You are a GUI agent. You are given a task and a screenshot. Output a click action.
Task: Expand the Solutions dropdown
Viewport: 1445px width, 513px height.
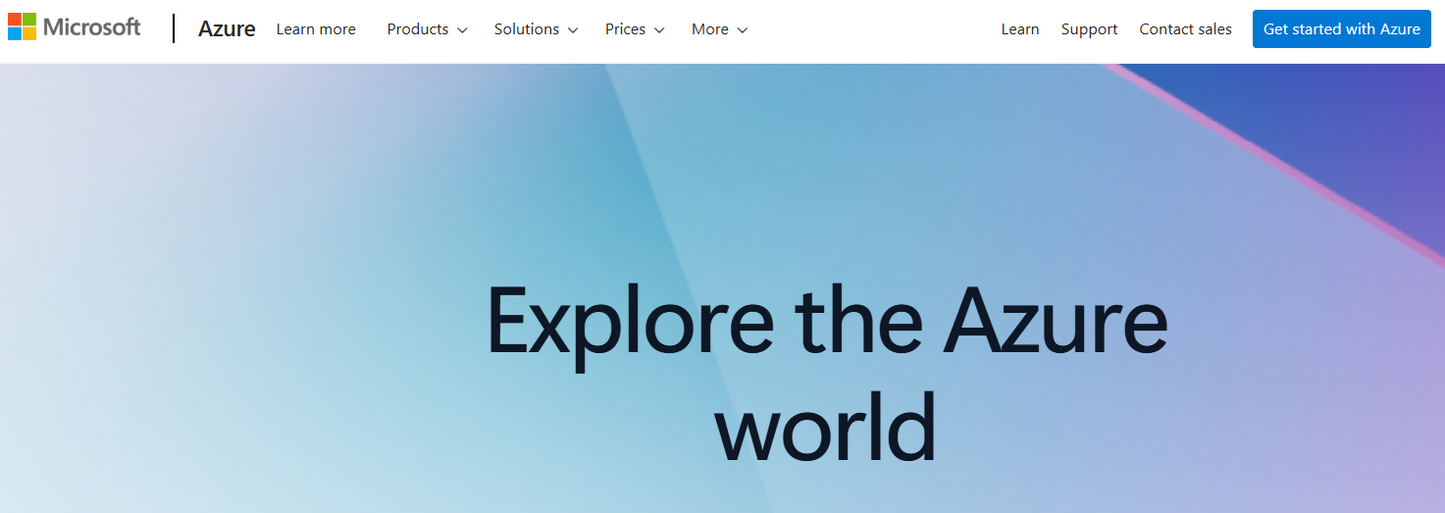(x=526, y=29)
